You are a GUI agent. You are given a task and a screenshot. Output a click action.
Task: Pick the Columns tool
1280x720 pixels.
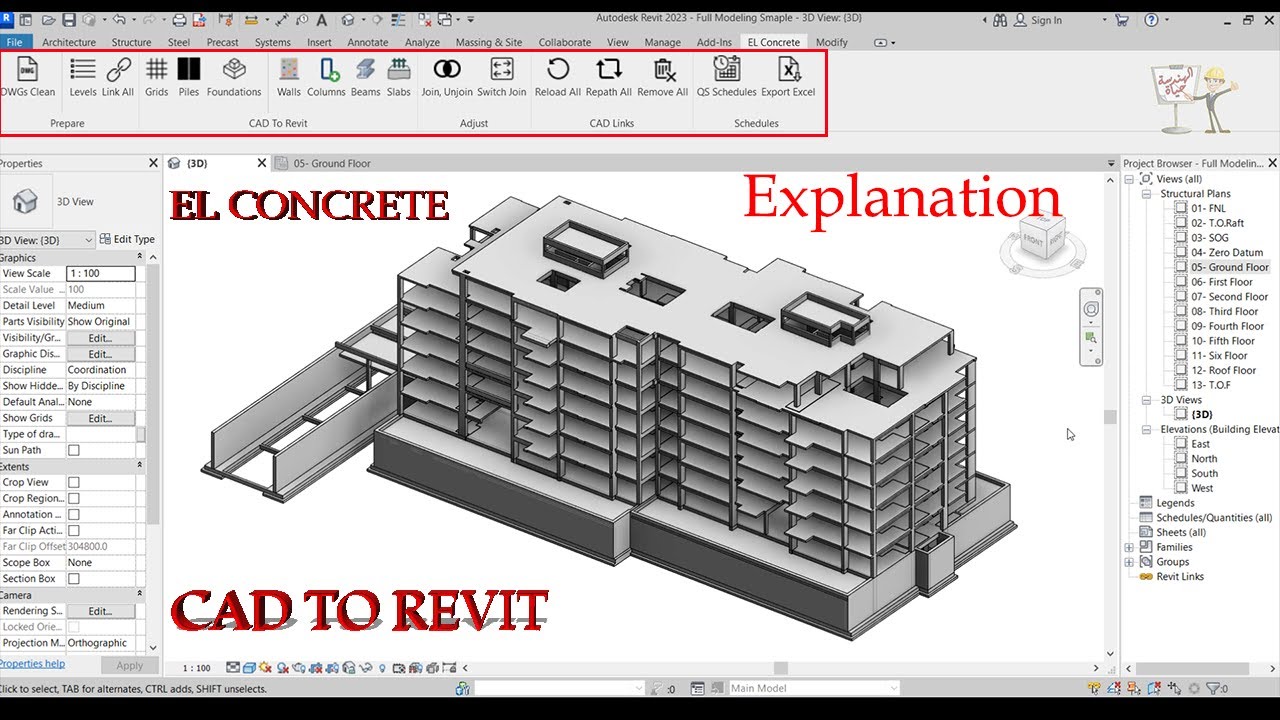(x=326, y=77)
